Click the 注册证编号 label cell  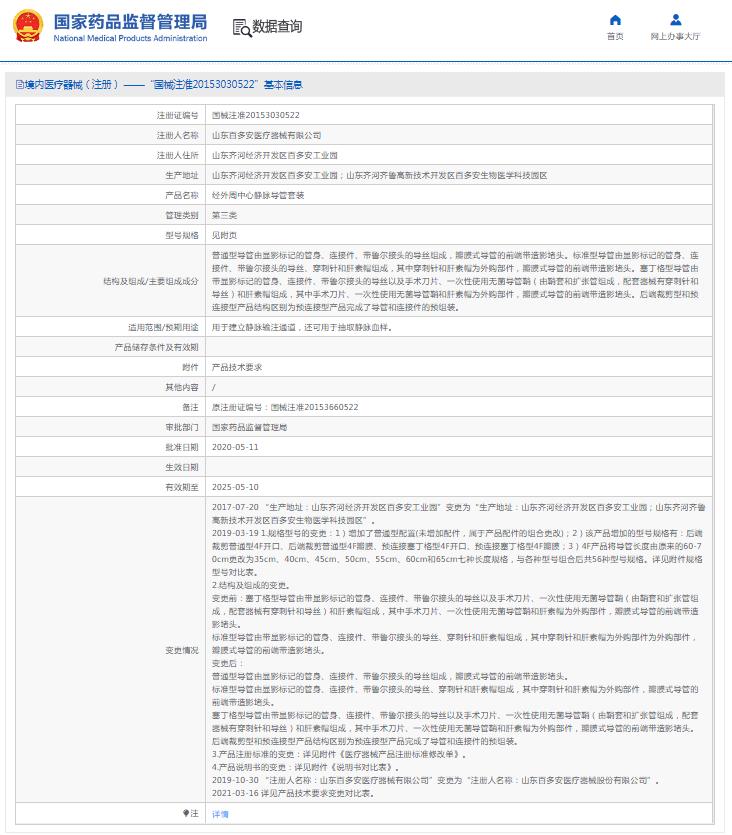point(110,115)
